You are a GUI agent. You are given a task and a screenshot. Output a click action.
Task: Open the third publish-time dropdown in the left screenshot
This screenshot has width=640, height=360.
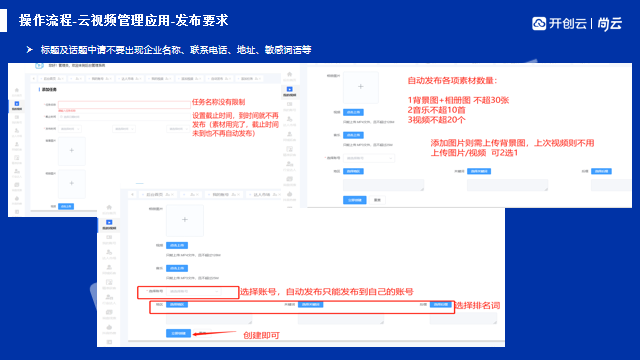point(178,129)
